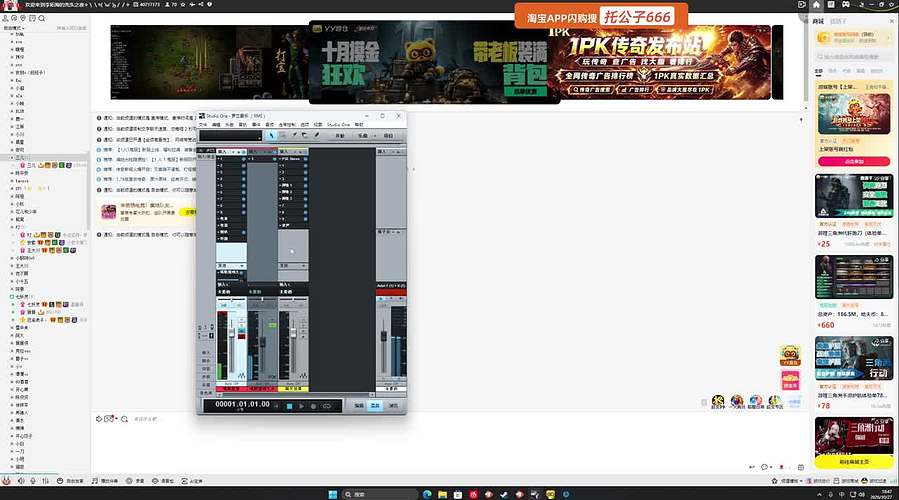
Task: Adjust the pan slider on second mixer channel
Action: click(x=262, y=299)
